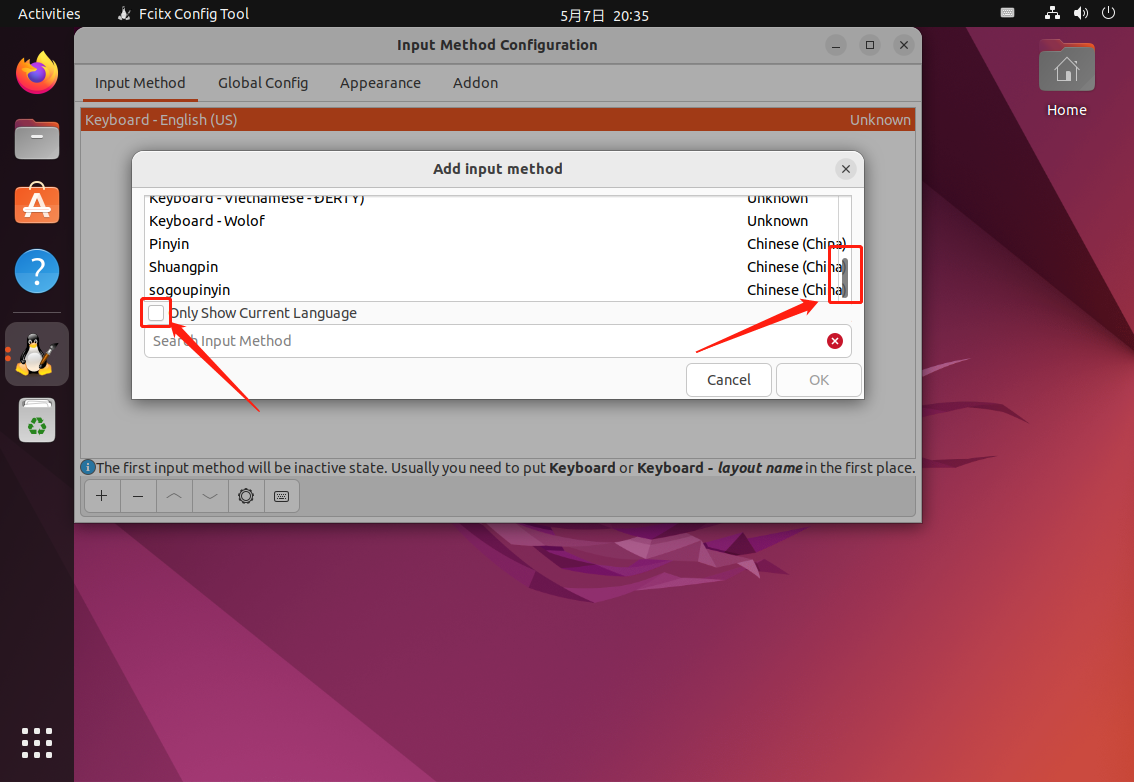Click the move up arrow icon
This screenshot has width=1134, height=782.
(x=174, y=496)
